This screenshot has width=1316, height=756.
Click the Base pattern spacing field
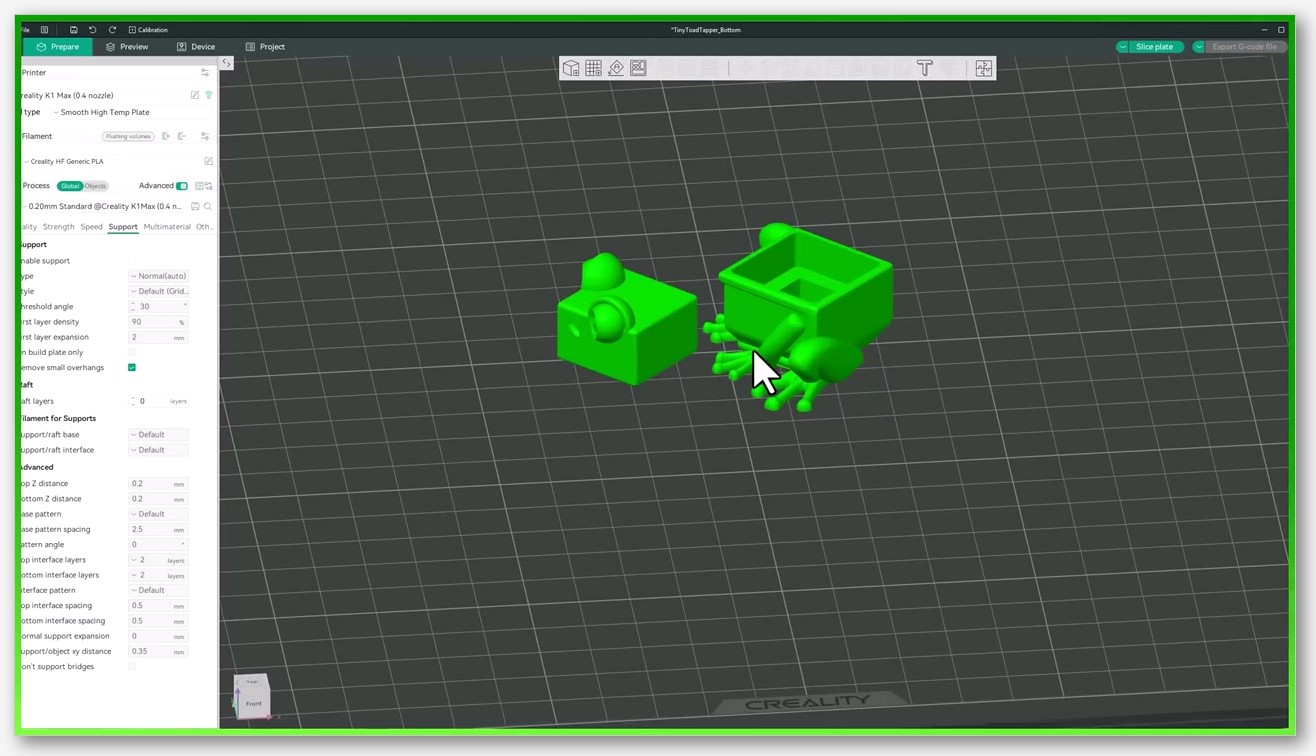158,530
